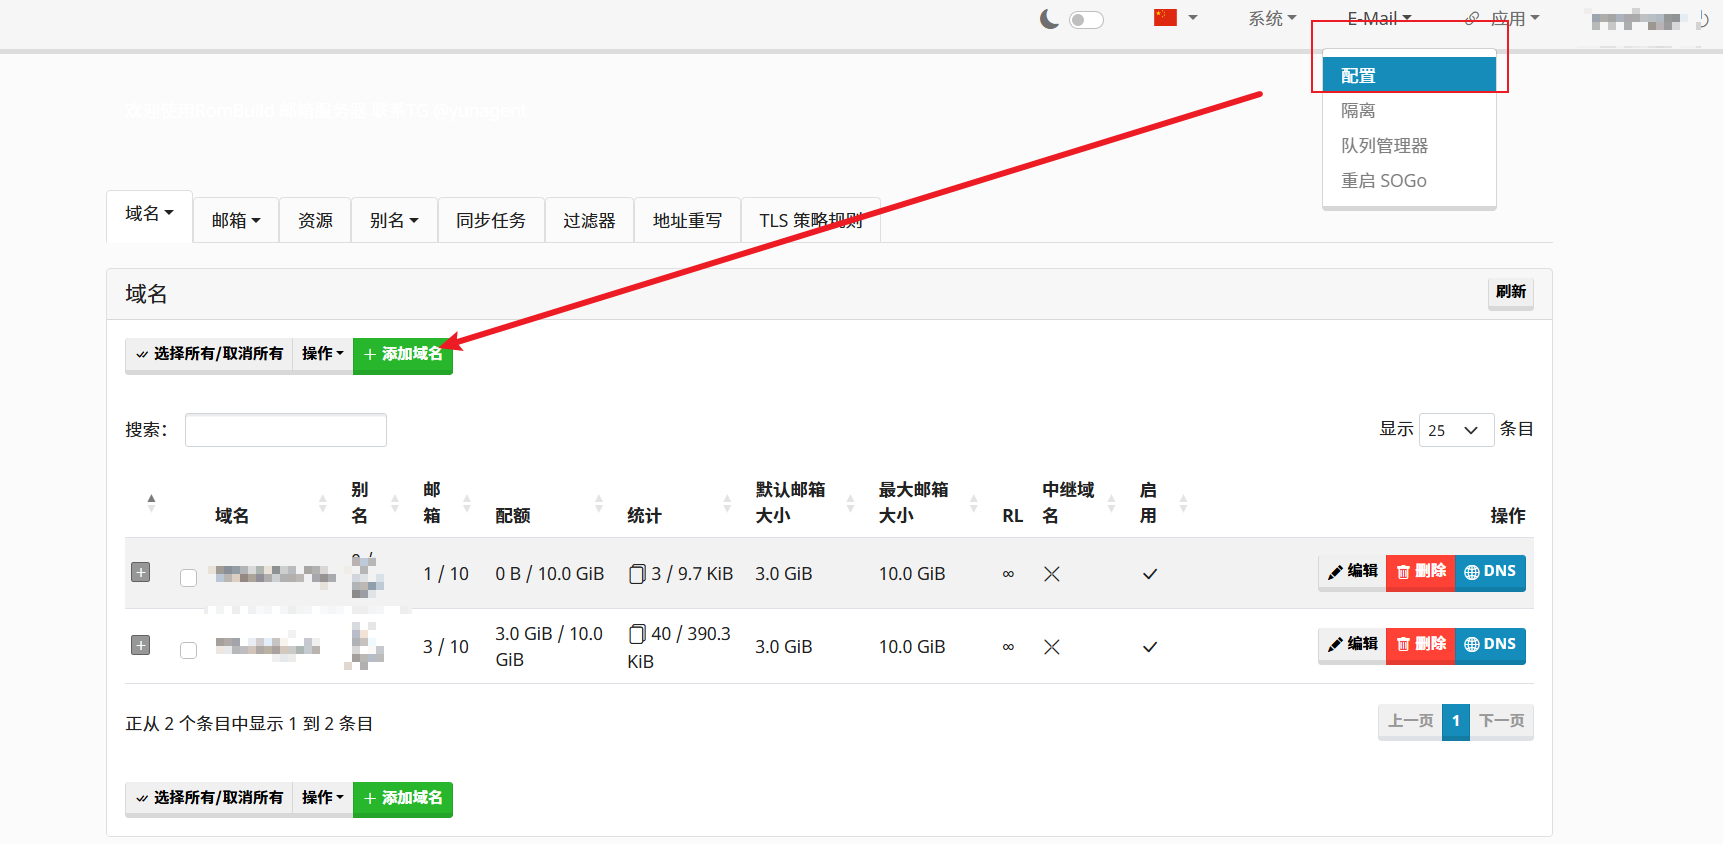Click top 选择所有/取消所有 button
Viewport: 1723px width, 844px height.
click(x=209, y=354)
